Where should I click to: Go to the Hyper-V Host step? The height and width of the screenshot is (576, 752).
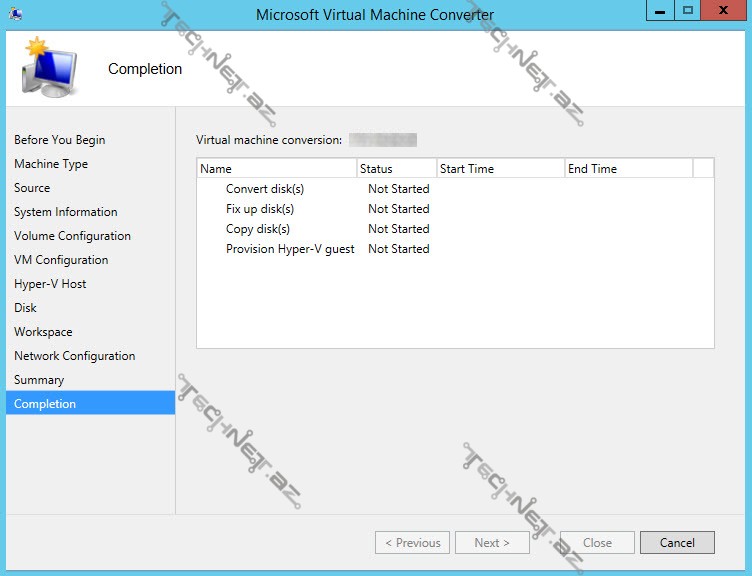pos(50,284)
